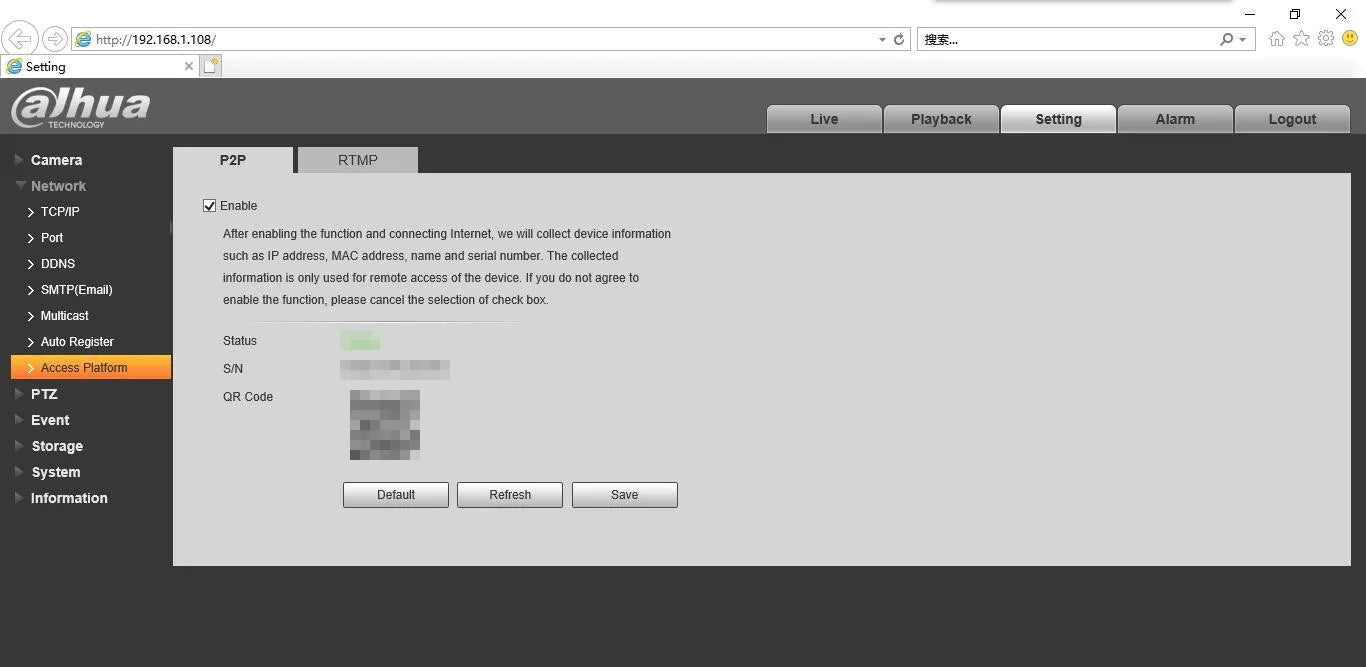Click the browser forward arrow icon

click(x=54, y=39)
